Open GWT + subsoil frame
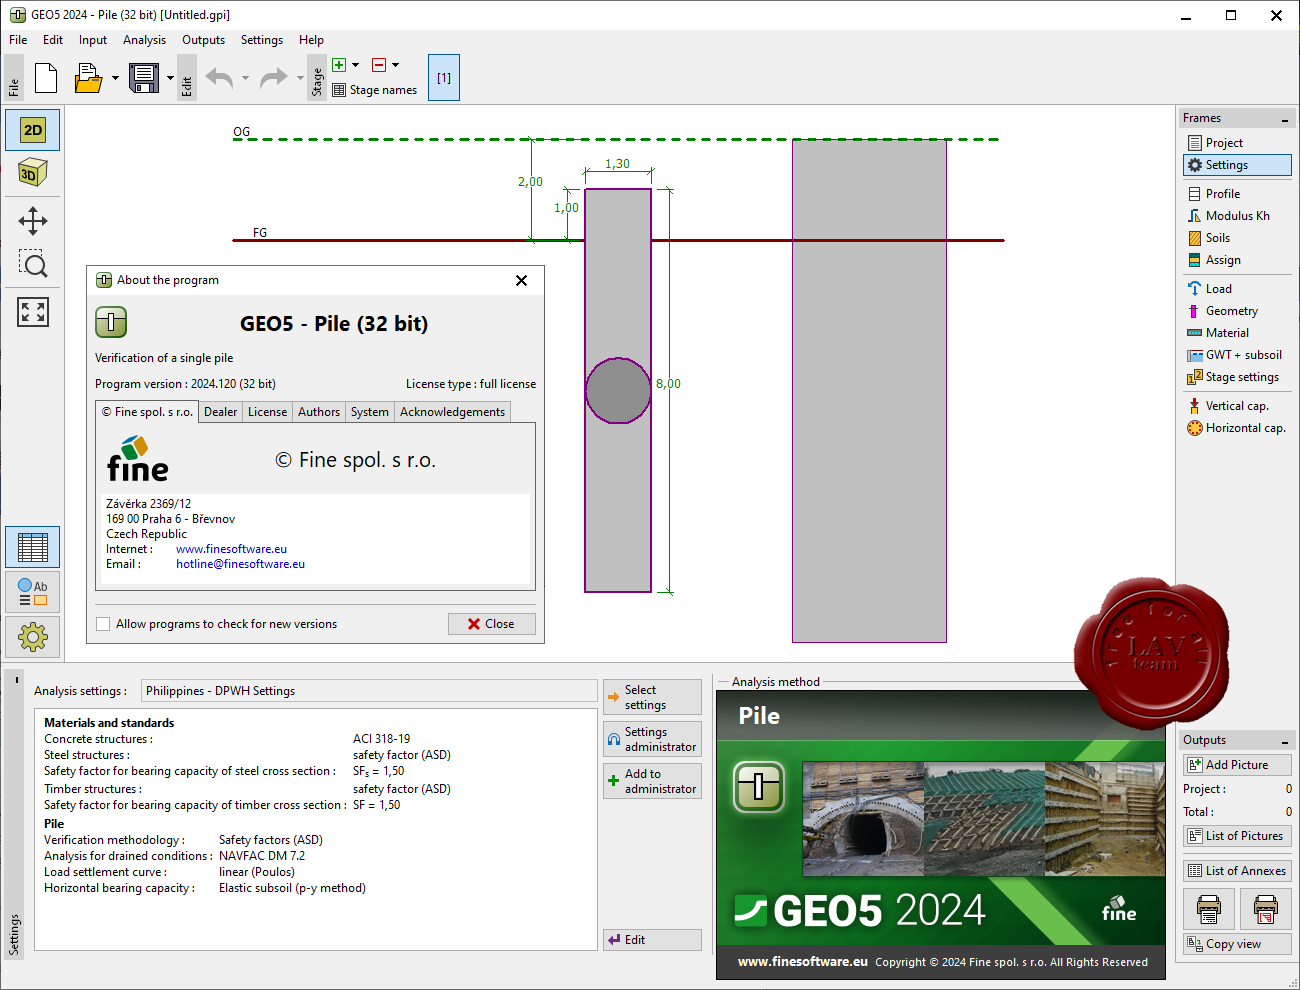1300x990 pixels. click(1237, 355)
